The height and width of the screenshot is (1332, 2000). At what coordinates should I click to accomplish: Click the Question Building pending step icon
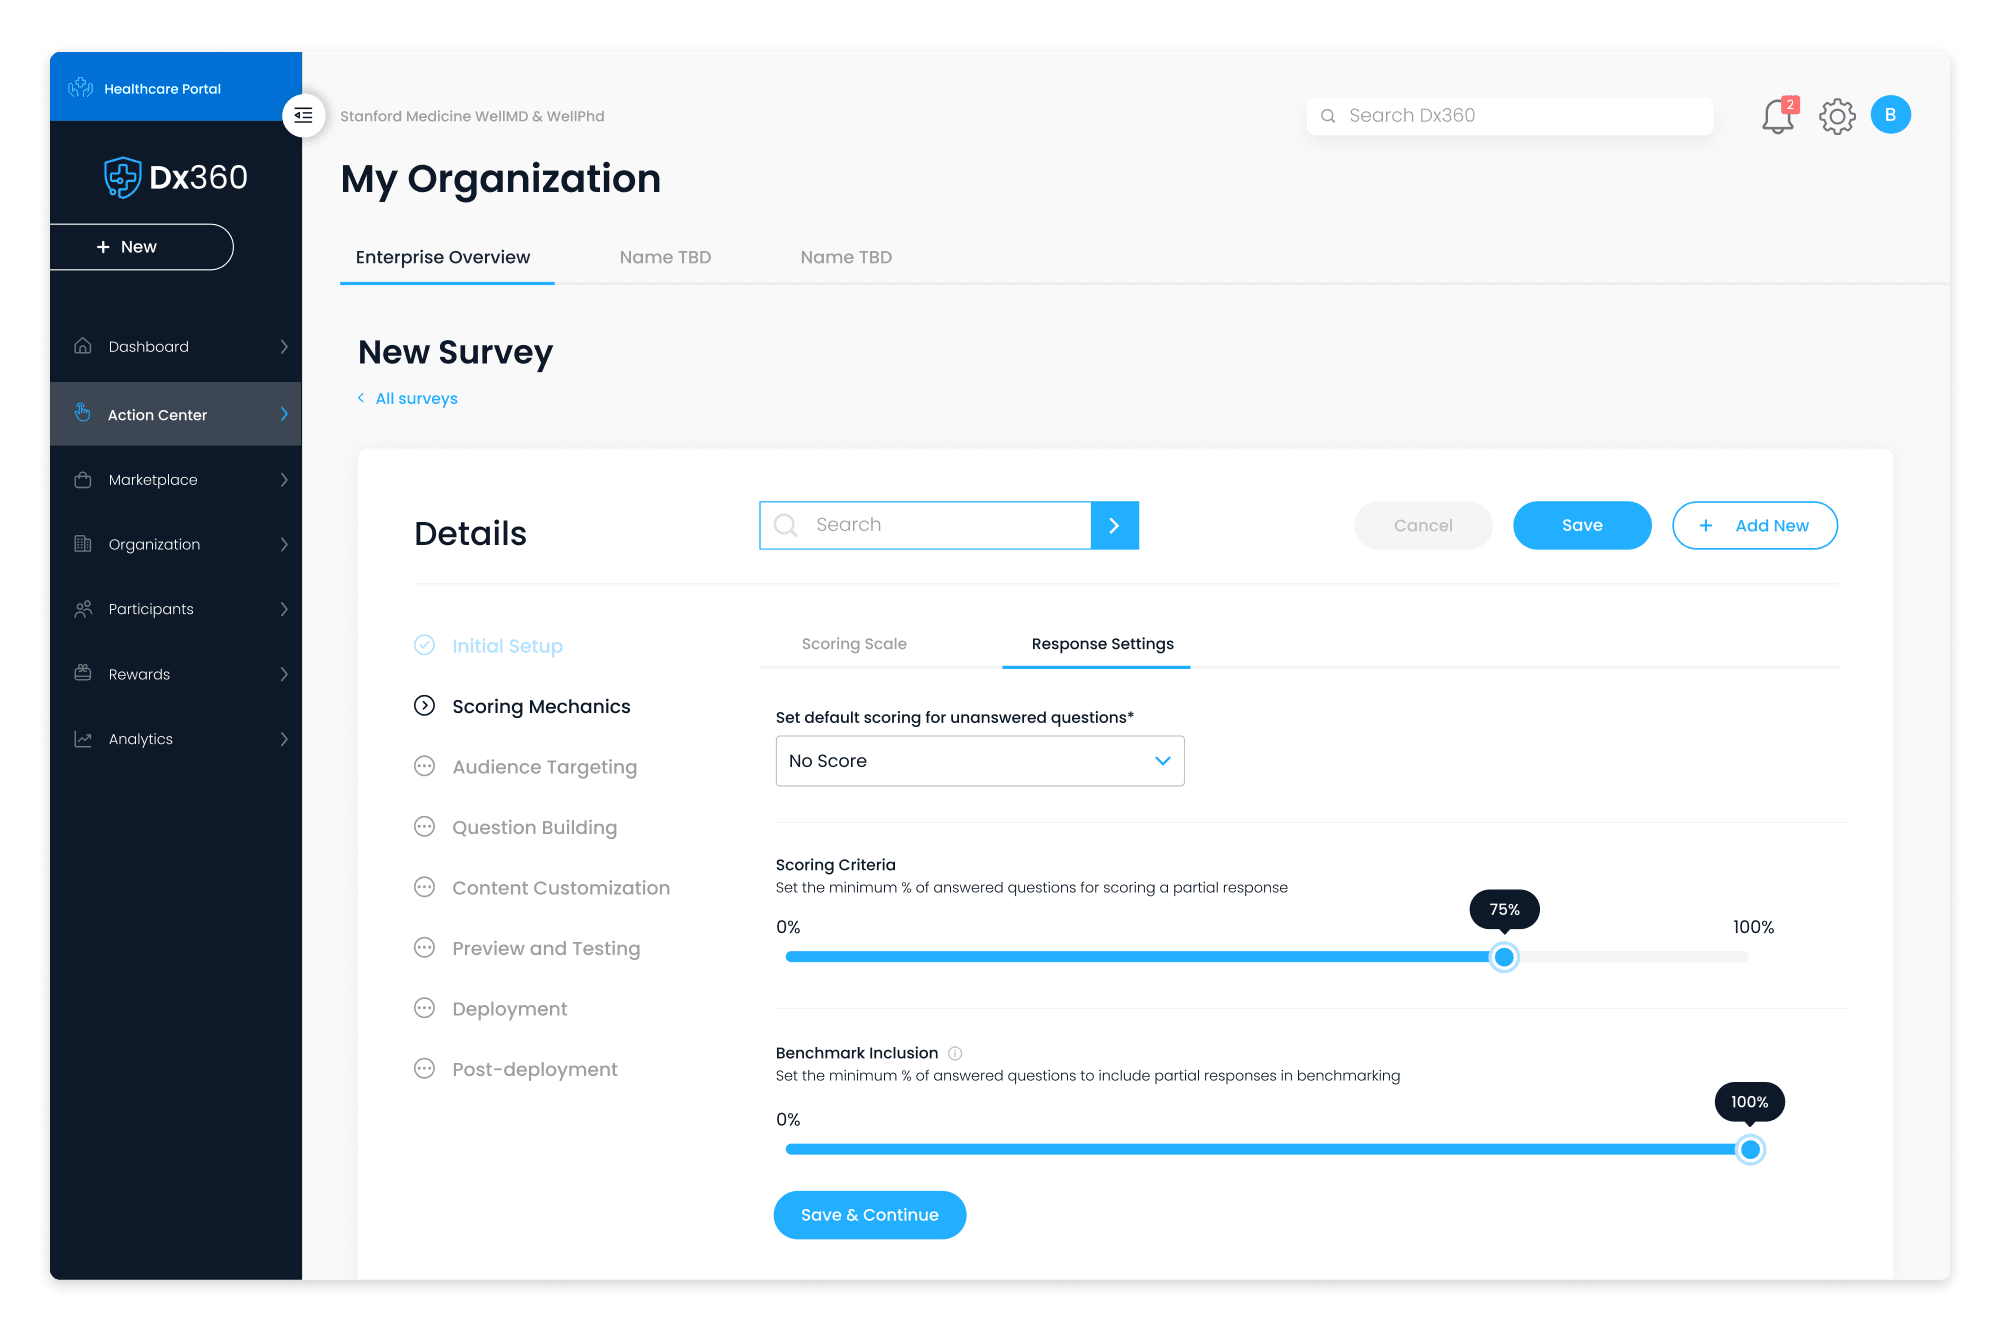pos(425,827)
